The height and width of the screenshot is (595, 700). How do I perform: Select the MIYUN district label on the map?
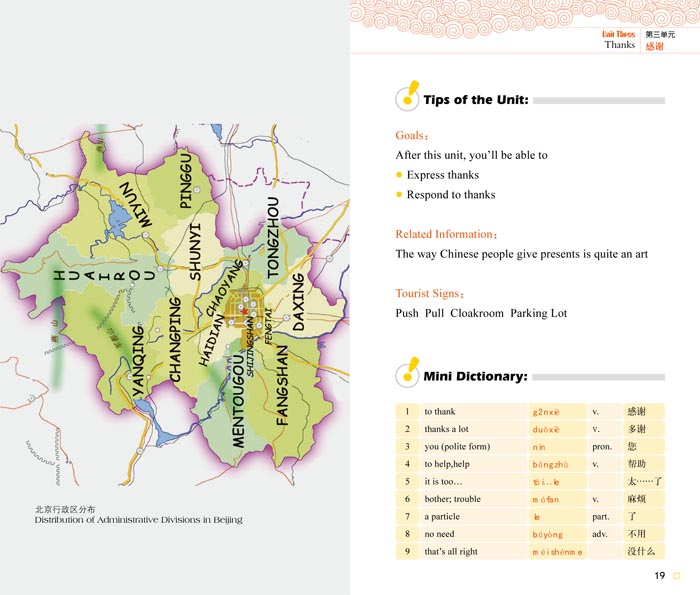coord(137,205)
